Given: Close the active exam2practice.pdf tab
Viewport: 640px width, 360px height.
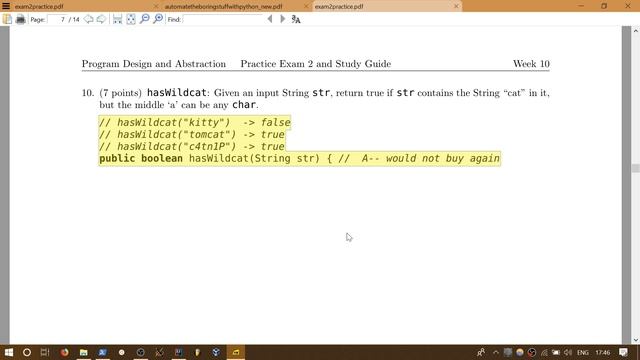Looking at the screenshot, I should (x=456, y=6).
